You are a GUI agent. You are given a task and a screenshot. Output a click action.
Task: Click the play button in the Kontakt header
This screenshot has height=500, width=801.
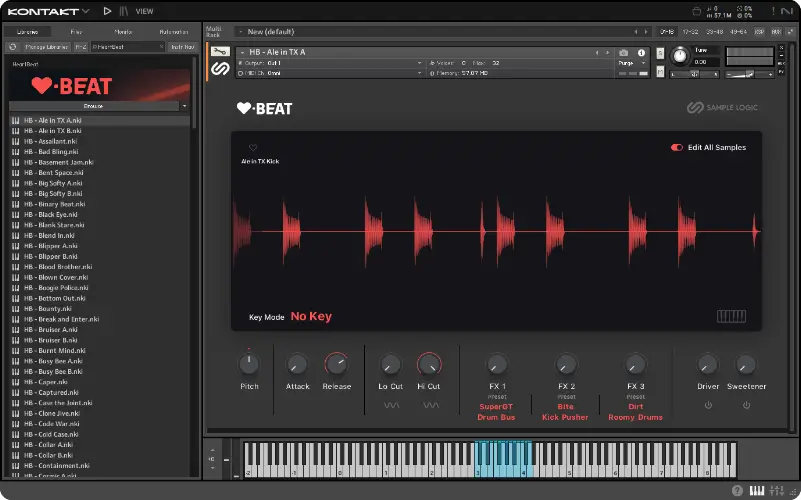coord(107,11)
